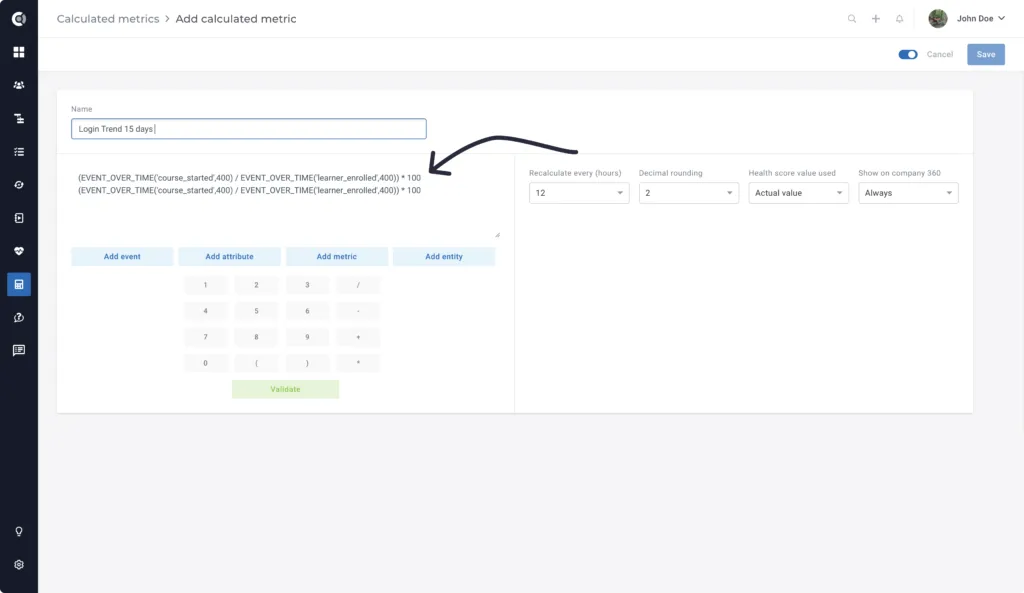Image resolution: width=1024 pixels, height=593 pixels.
Task: Click Add attribute button
Action: coord(229,257)
